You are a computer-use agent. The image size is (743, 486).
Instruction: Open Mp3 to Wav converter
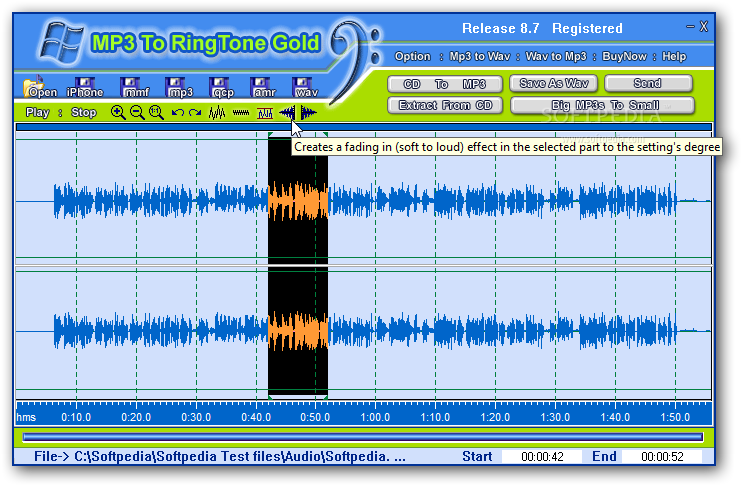click(480, 56)
